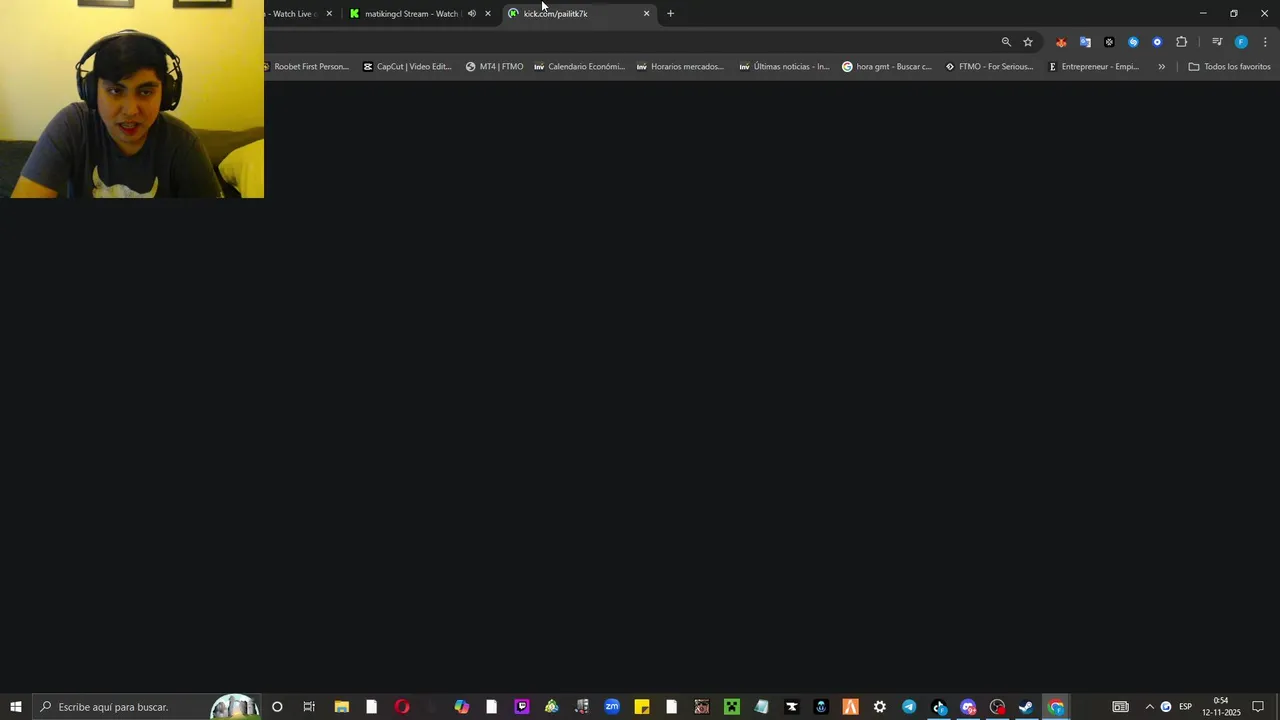Viewport: 1280px width, 720px height.
Task: Open the Últimas noticias bookmark
Action: click(x=784, y=67)
